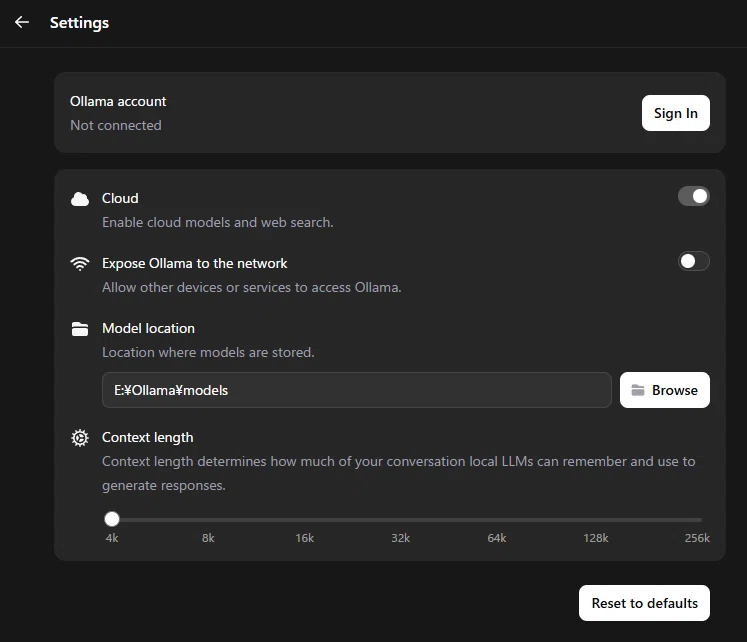
Task: Click the 'Cloud' setting label
Action: (120, 198)
